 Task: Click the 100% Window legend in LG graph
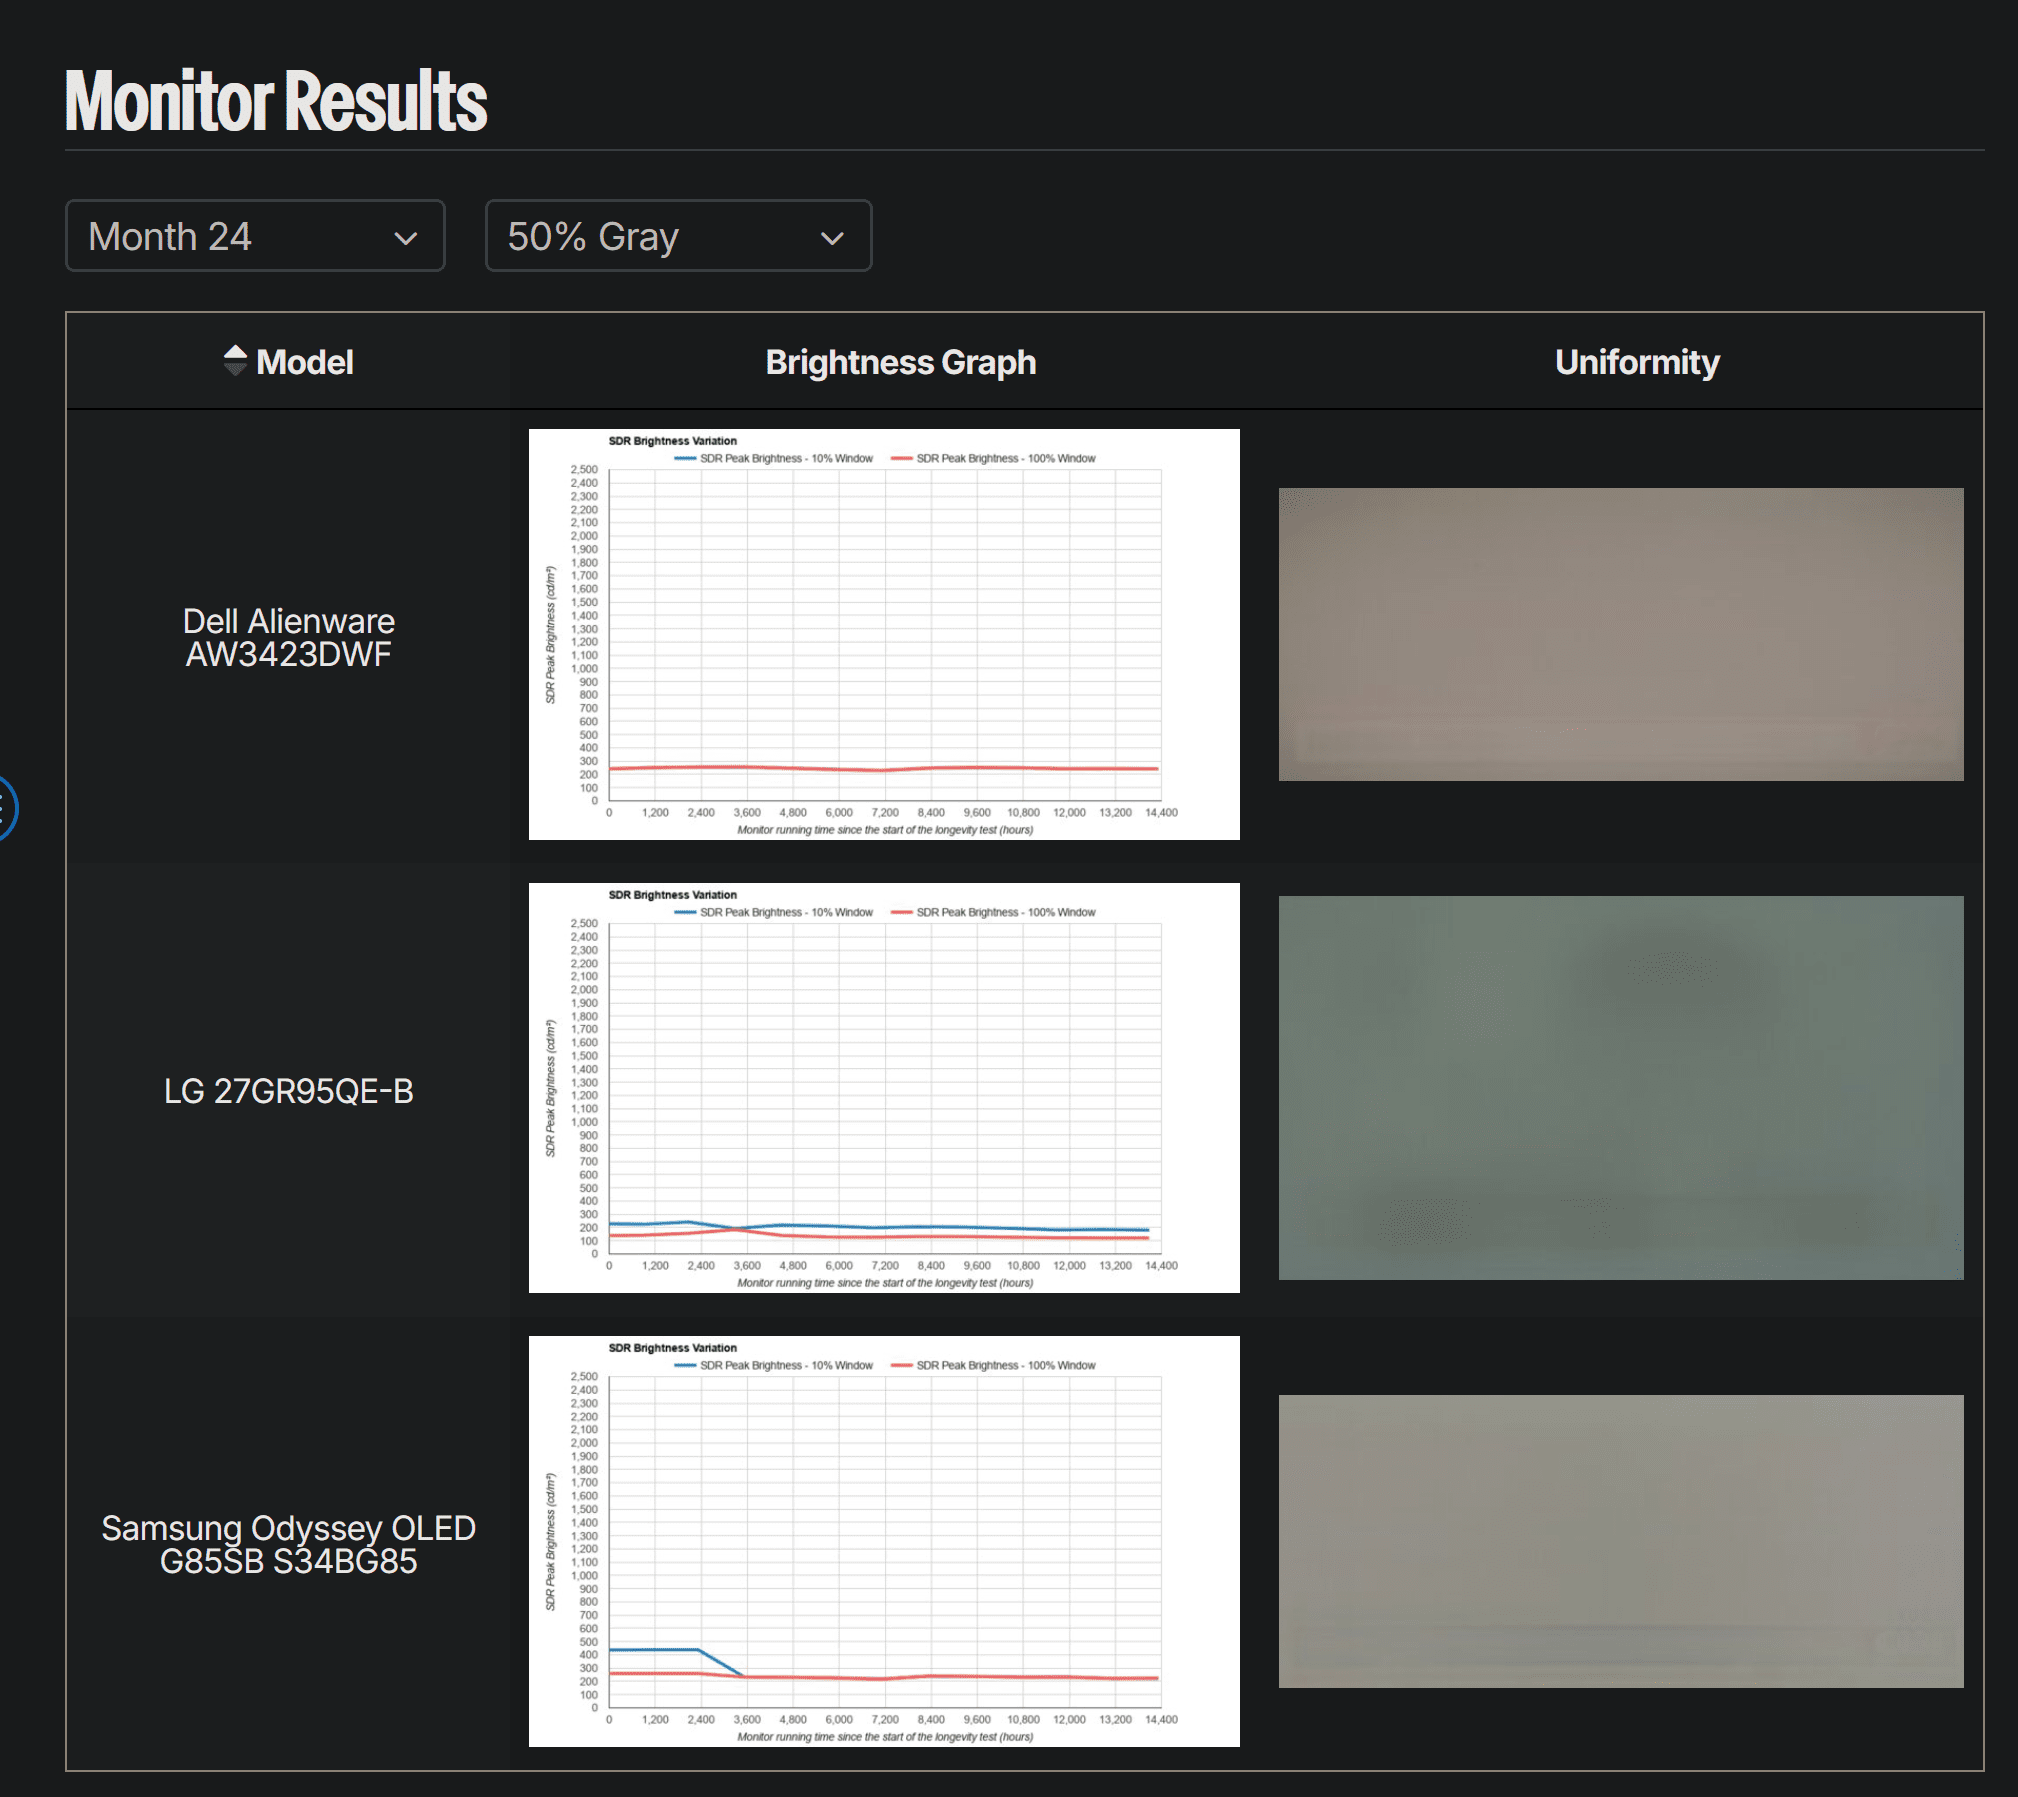[x=993, y=912]
